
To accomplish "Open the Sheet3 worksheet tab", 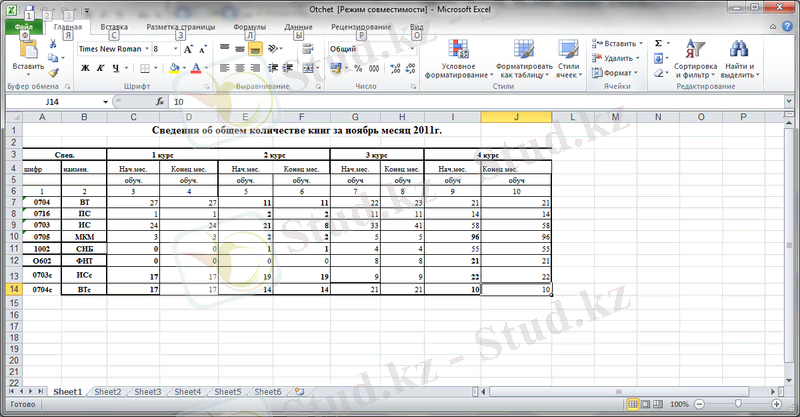I will (x=147, y=392).
